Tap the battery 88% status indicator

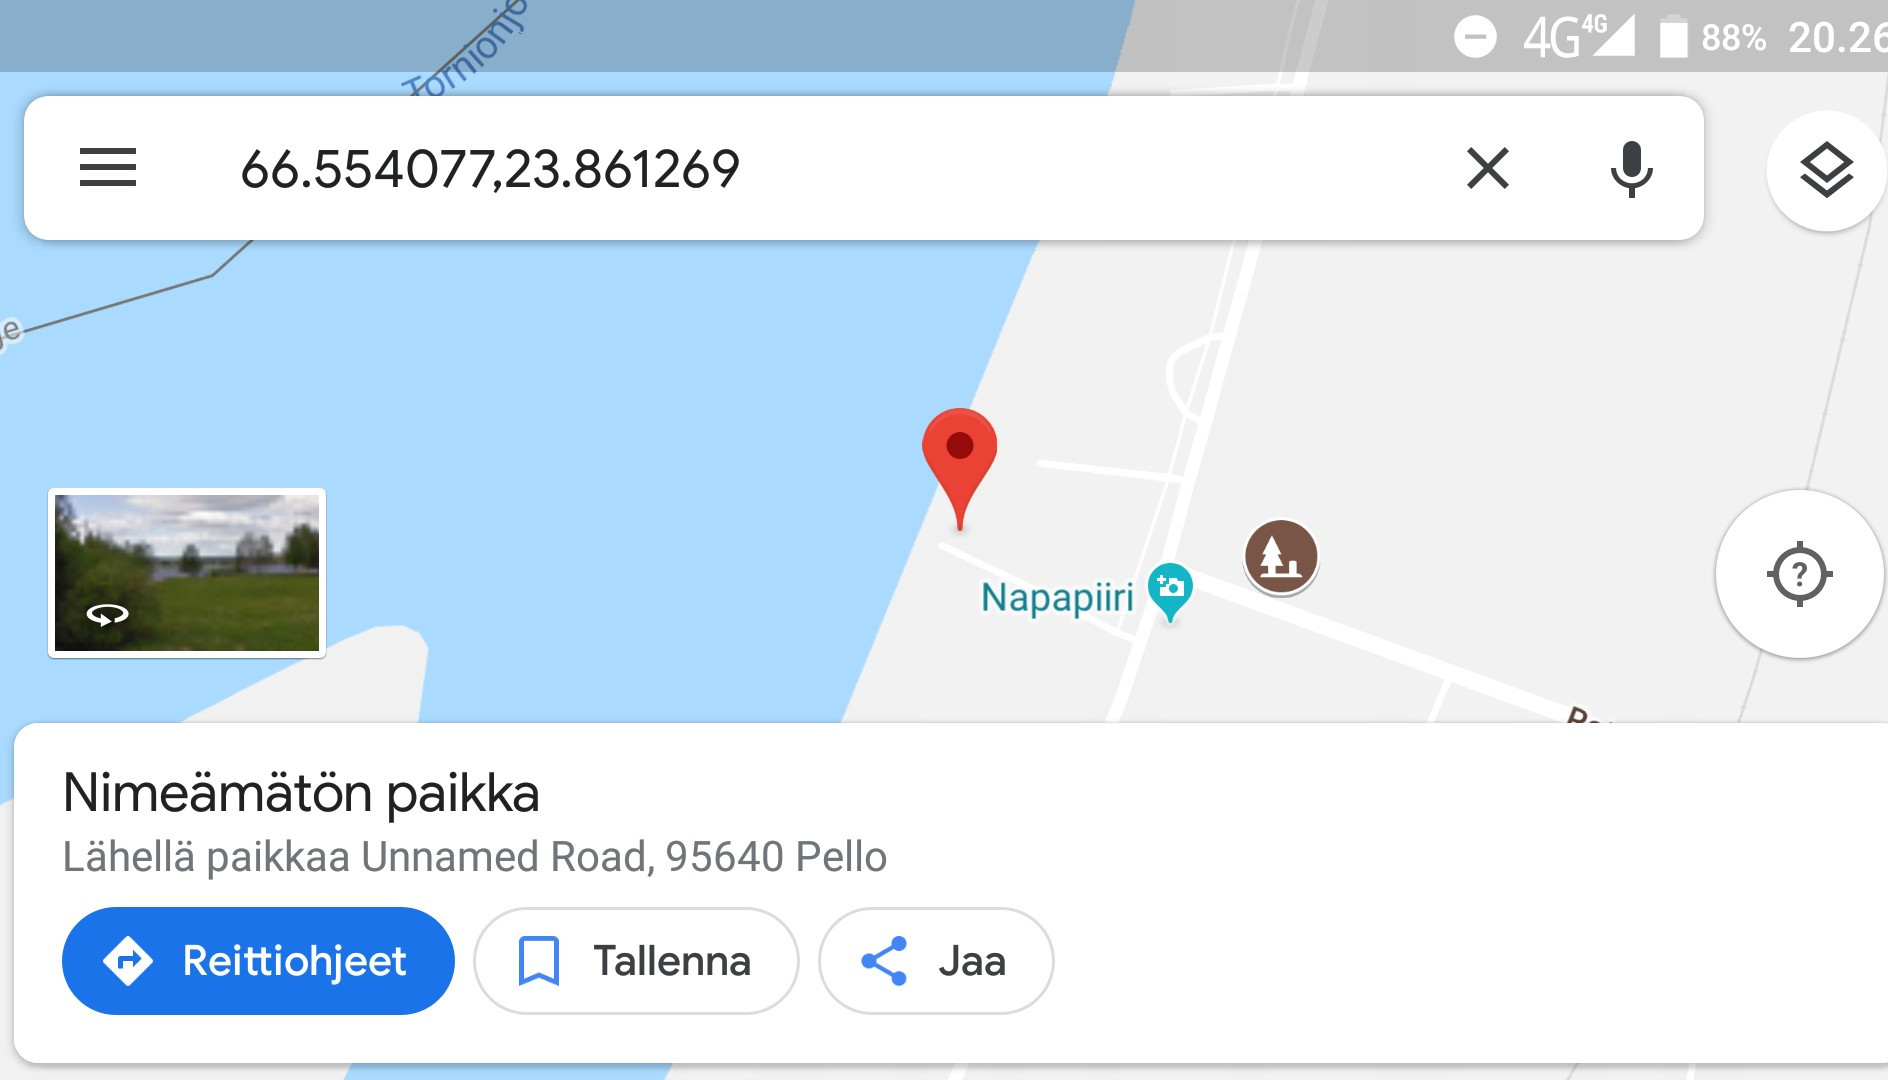pos(1712,38)
